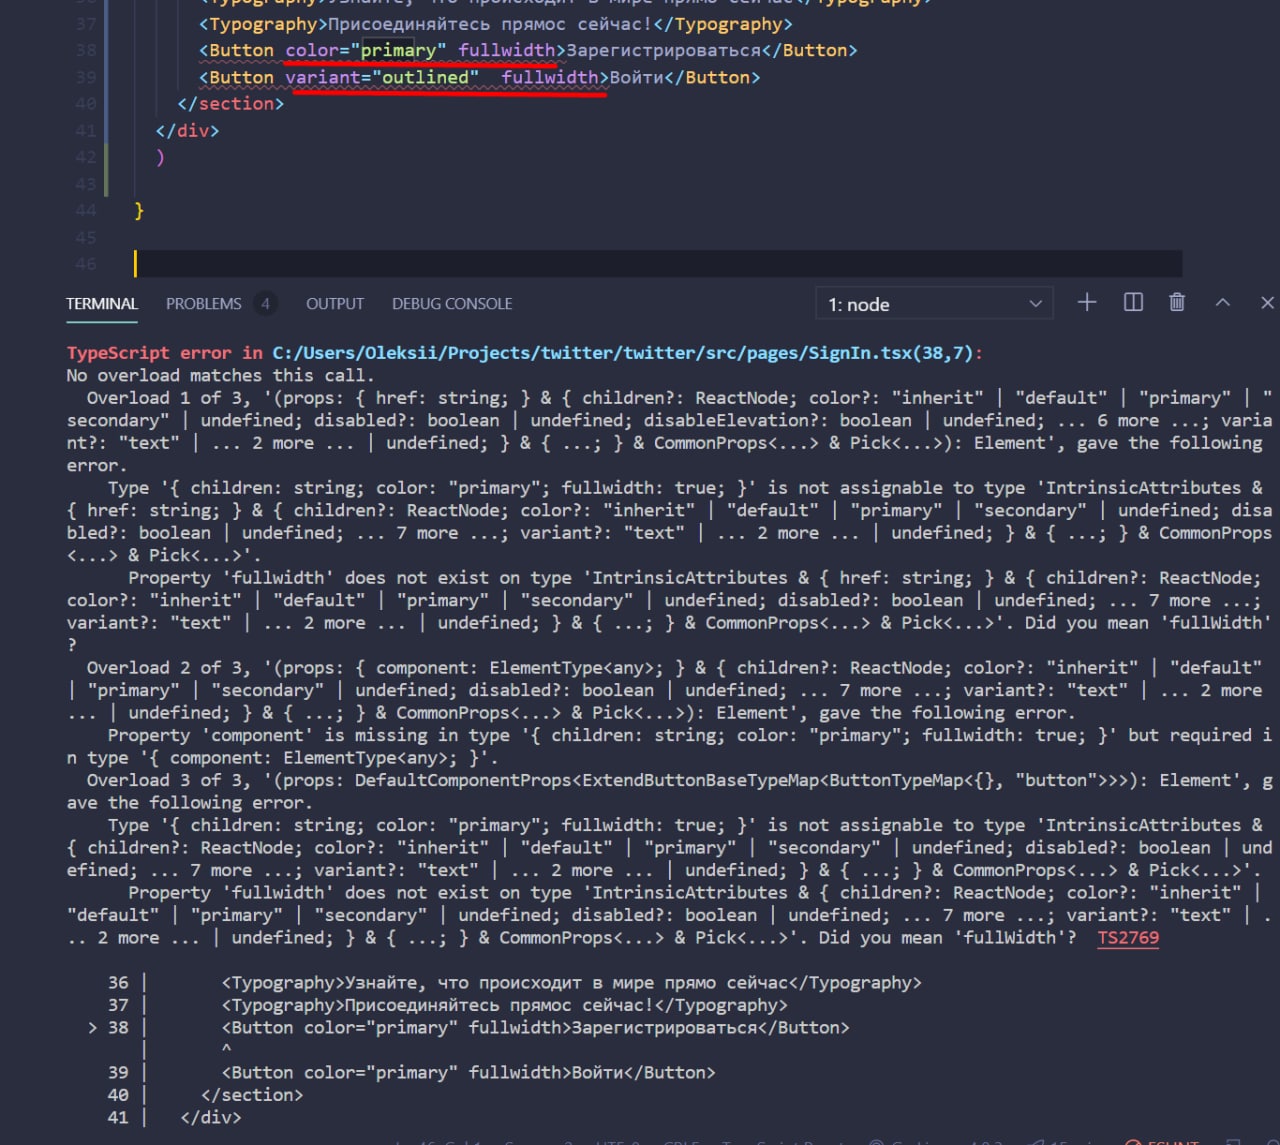Kill the terminal with the trash icon

coord(1177,302)
